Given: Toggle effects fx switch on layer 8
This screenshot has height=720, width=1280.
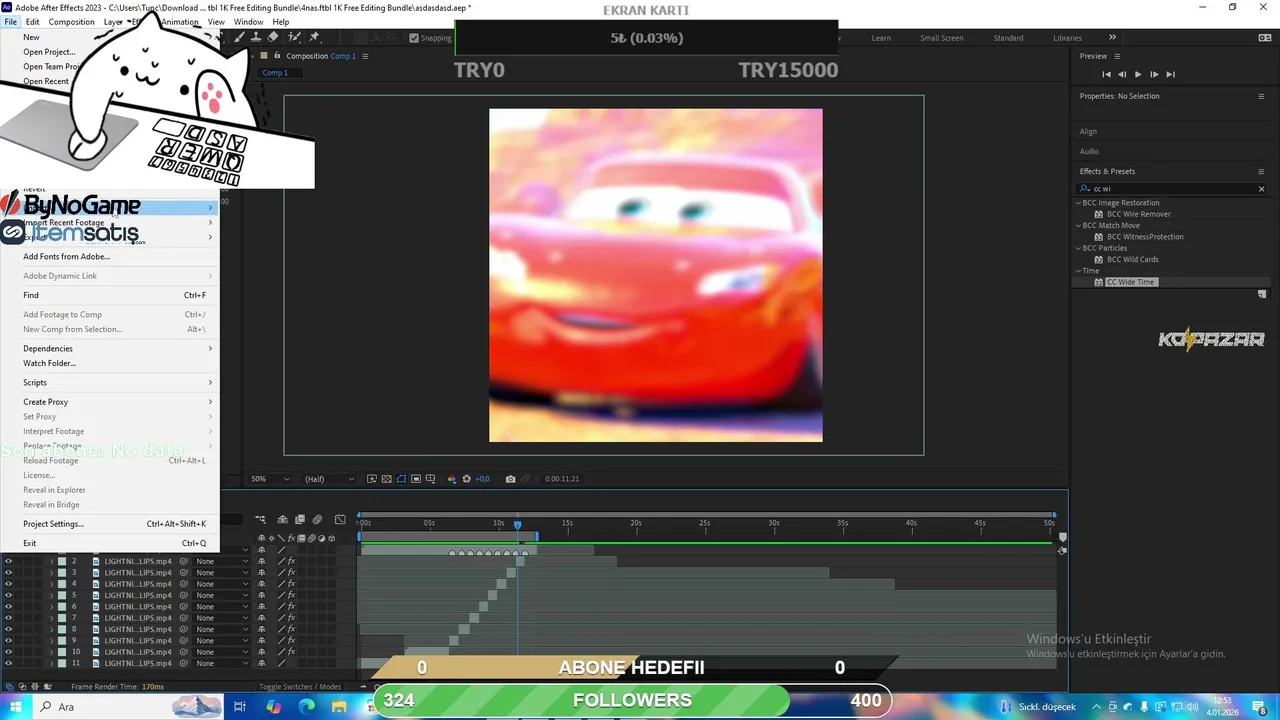Looking at the screenshot, I should (292, 629).
